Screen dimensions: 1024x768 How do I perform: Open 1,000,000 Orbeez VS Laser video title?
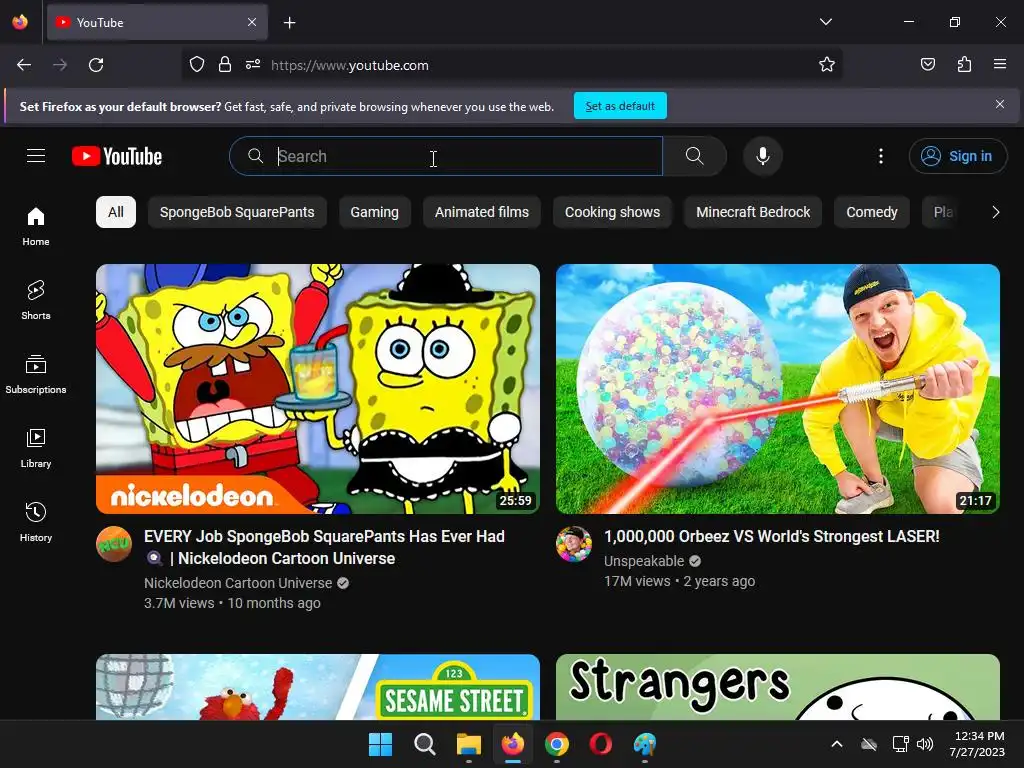coord(771,537)
